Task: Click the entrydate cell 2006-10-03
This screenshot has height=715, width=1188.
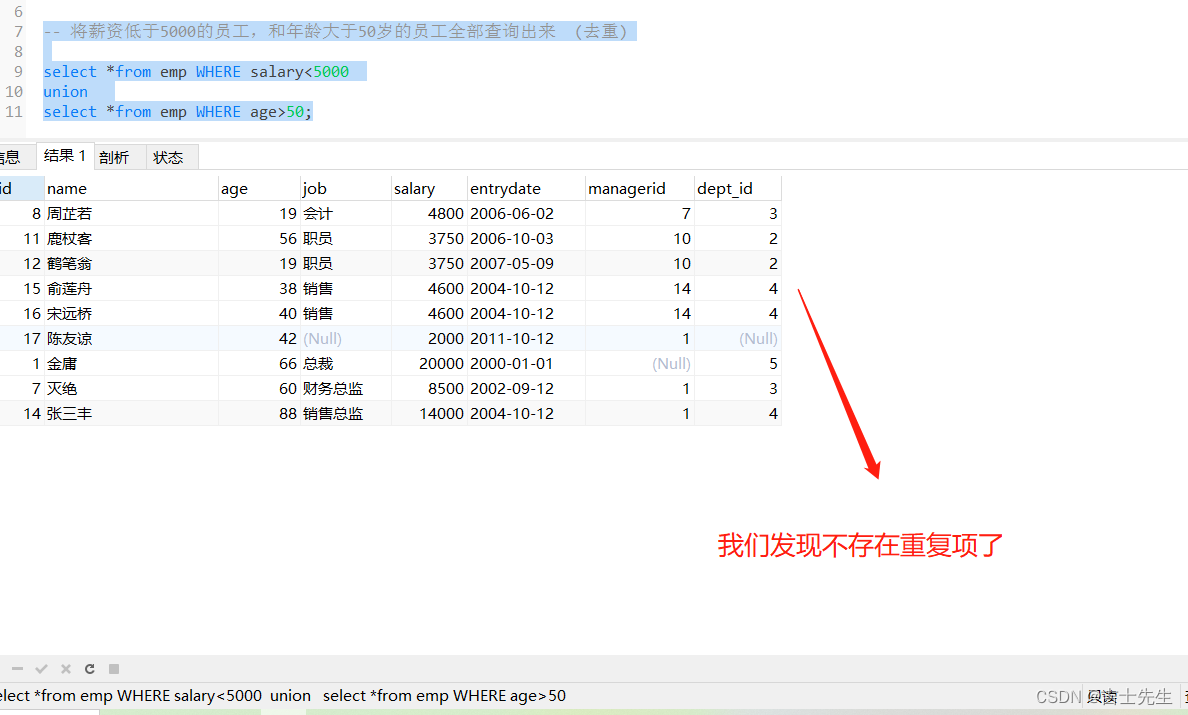Action: (526, 239)
